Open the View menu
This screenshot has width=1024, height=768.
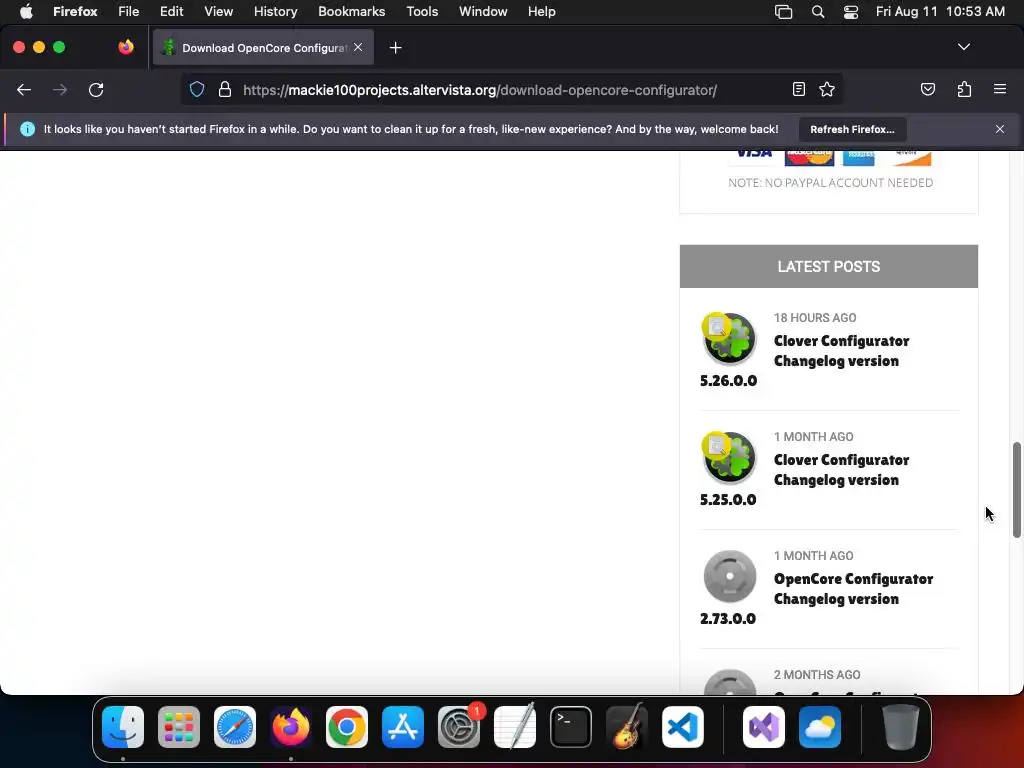click(x=218, y=12)
